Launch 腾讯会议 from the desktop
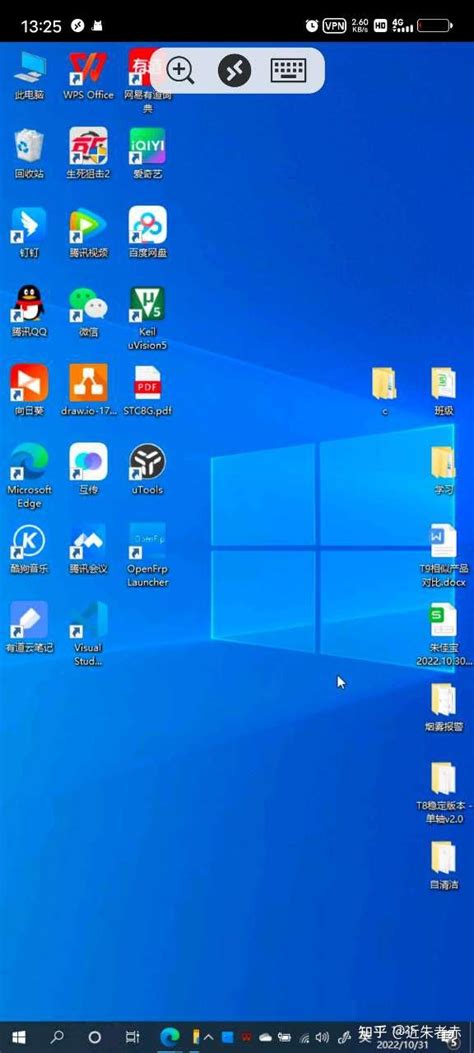 88,549
